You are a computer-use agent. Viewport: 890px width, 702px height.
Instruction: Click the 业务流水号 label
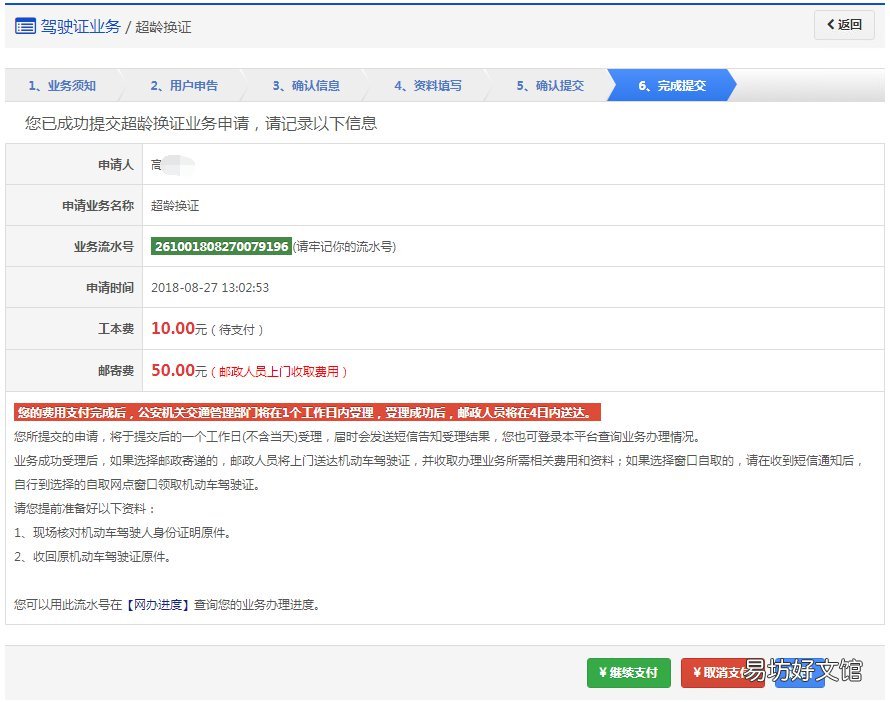click(x=104, y=246)
